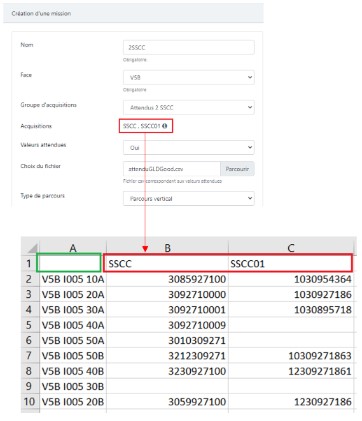The width and height of the screenshot is (362, 421).
Task: Select column A header
Action: coord(73,248)
